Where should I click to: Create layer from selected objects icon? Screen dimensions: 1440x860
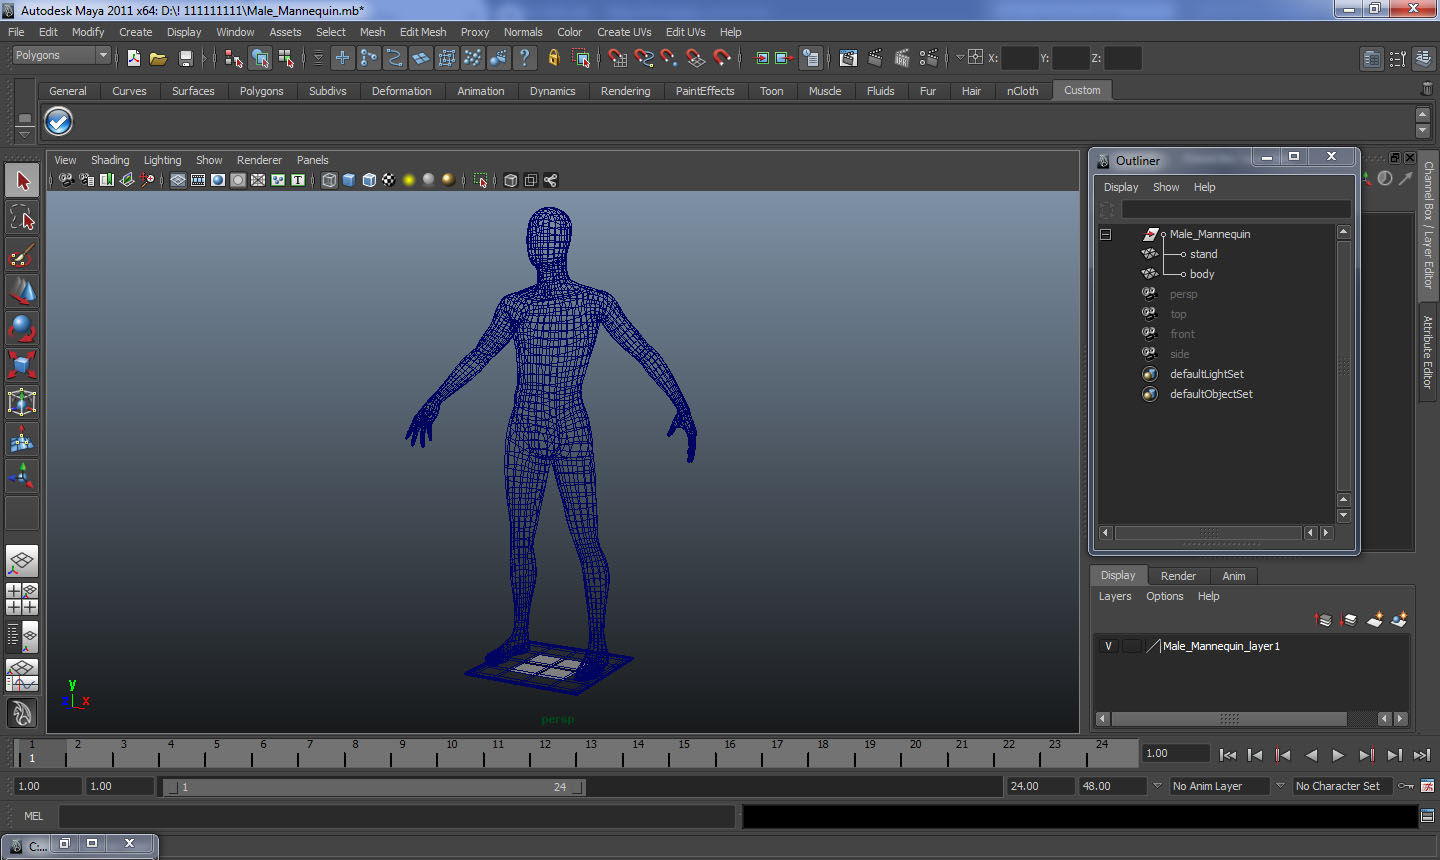[x=1399, y=620]
